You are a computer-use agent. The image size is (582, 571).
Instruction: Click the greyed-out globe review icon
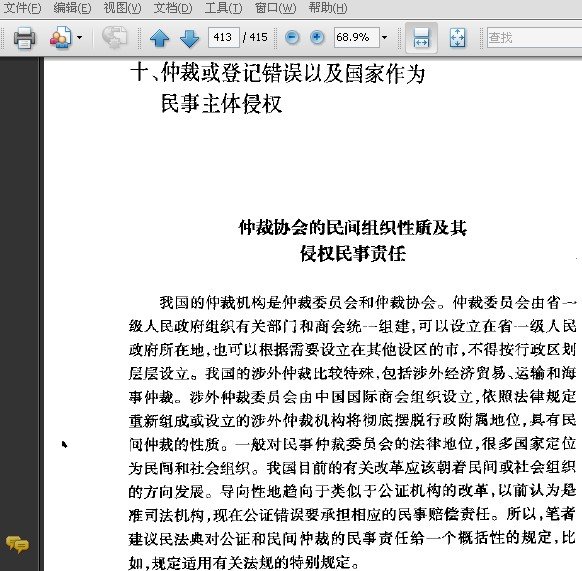click(114, 37)
